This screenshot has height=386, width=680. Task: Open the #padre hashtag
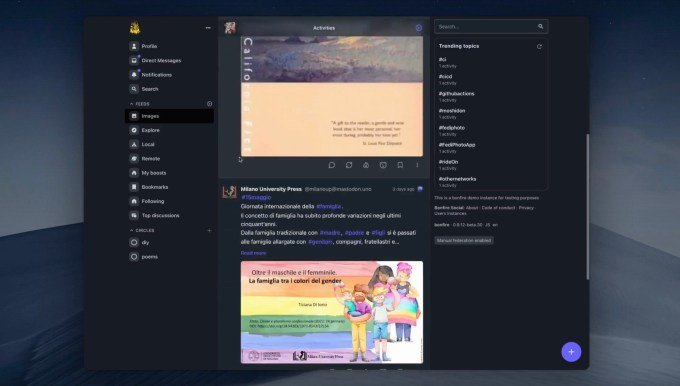pyautogui.click(x=354, y=233)
